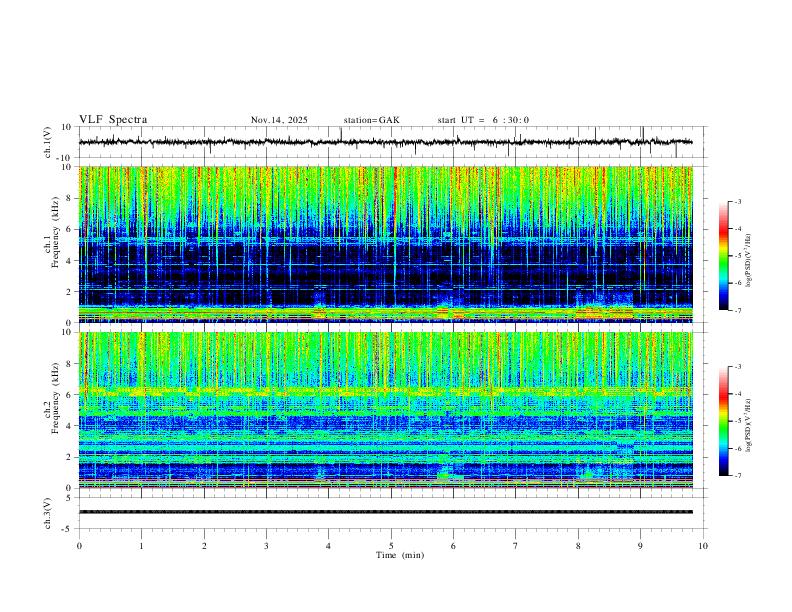Click the last time axis tick label "10"

click(x=703, y=546)
